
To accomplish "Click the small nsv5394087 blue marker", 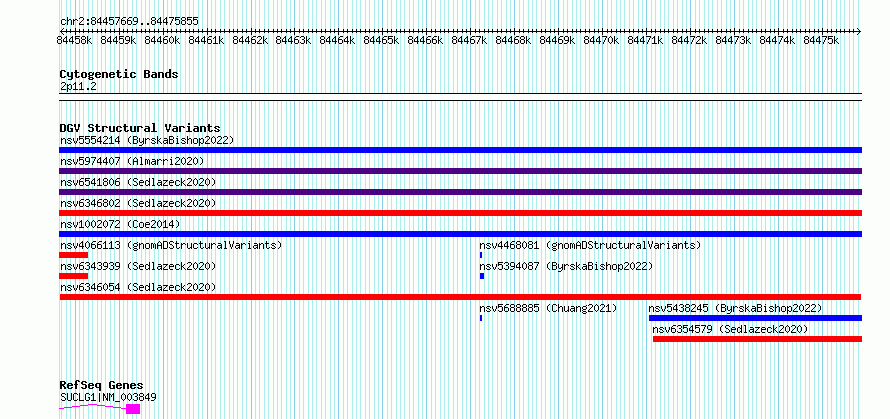I will 482,276.
